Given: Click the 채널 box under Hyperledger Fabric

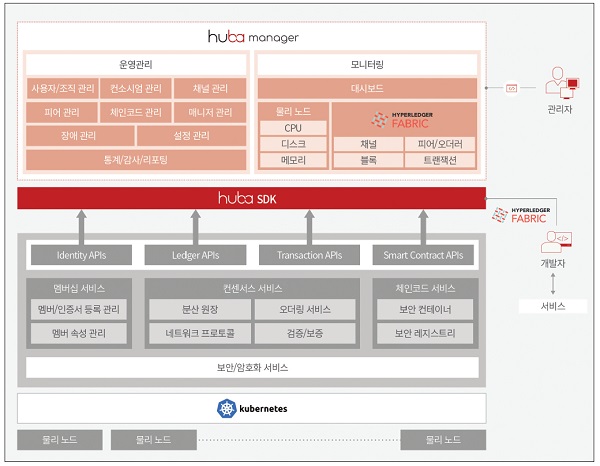Looking at the screenshot, I should point(368,144).
